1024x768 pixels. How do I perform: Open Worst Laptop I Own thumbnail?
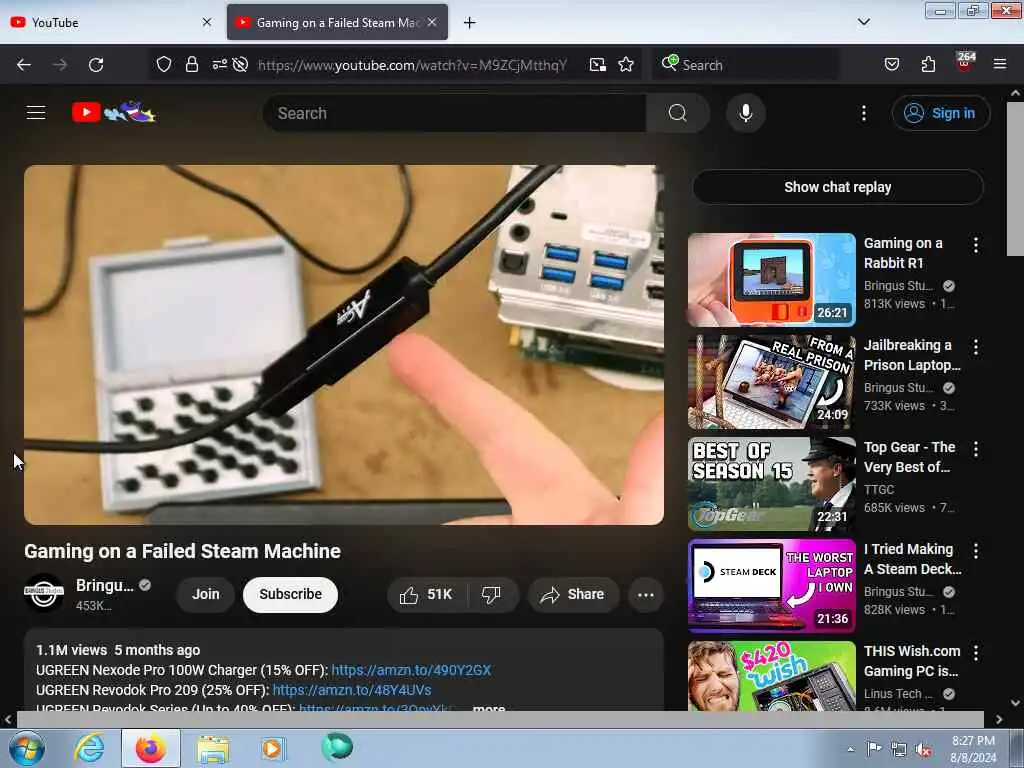click(771, 585)
